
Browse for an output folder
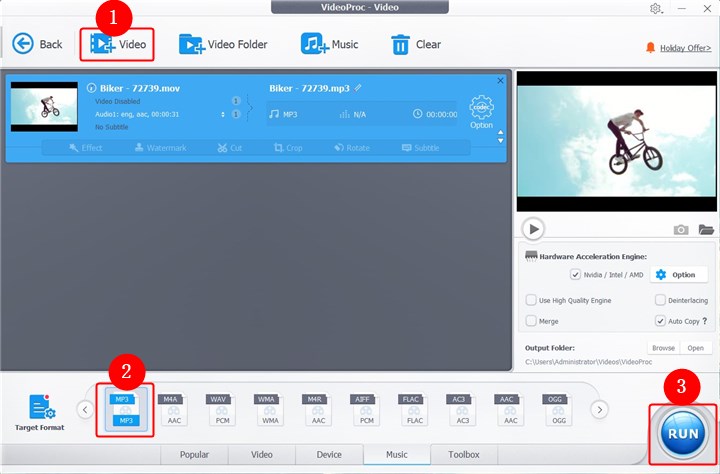tap(664, 348)
